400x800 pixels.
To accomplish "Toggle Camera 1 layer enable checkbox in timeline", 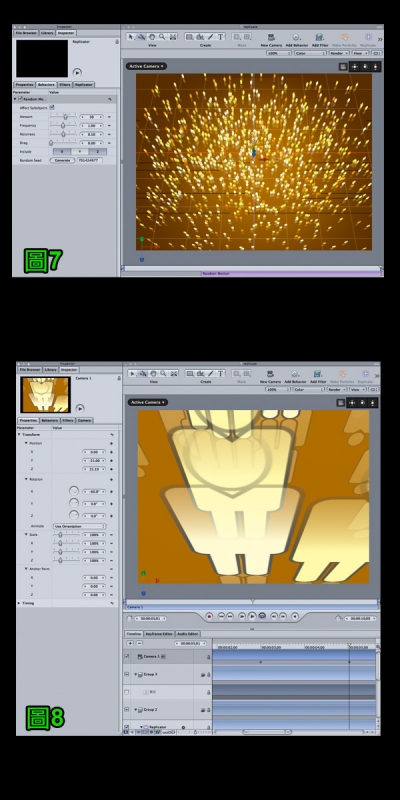I will tap(127, 657).
